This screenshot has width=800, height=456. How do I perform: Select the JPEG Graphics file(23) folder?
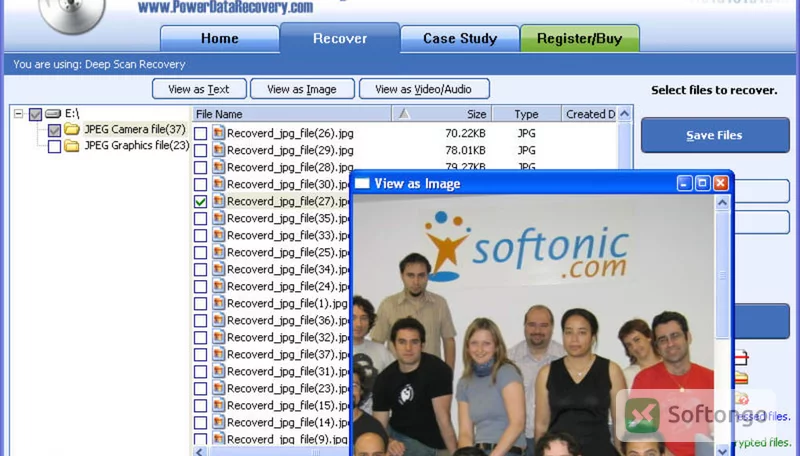137,145
